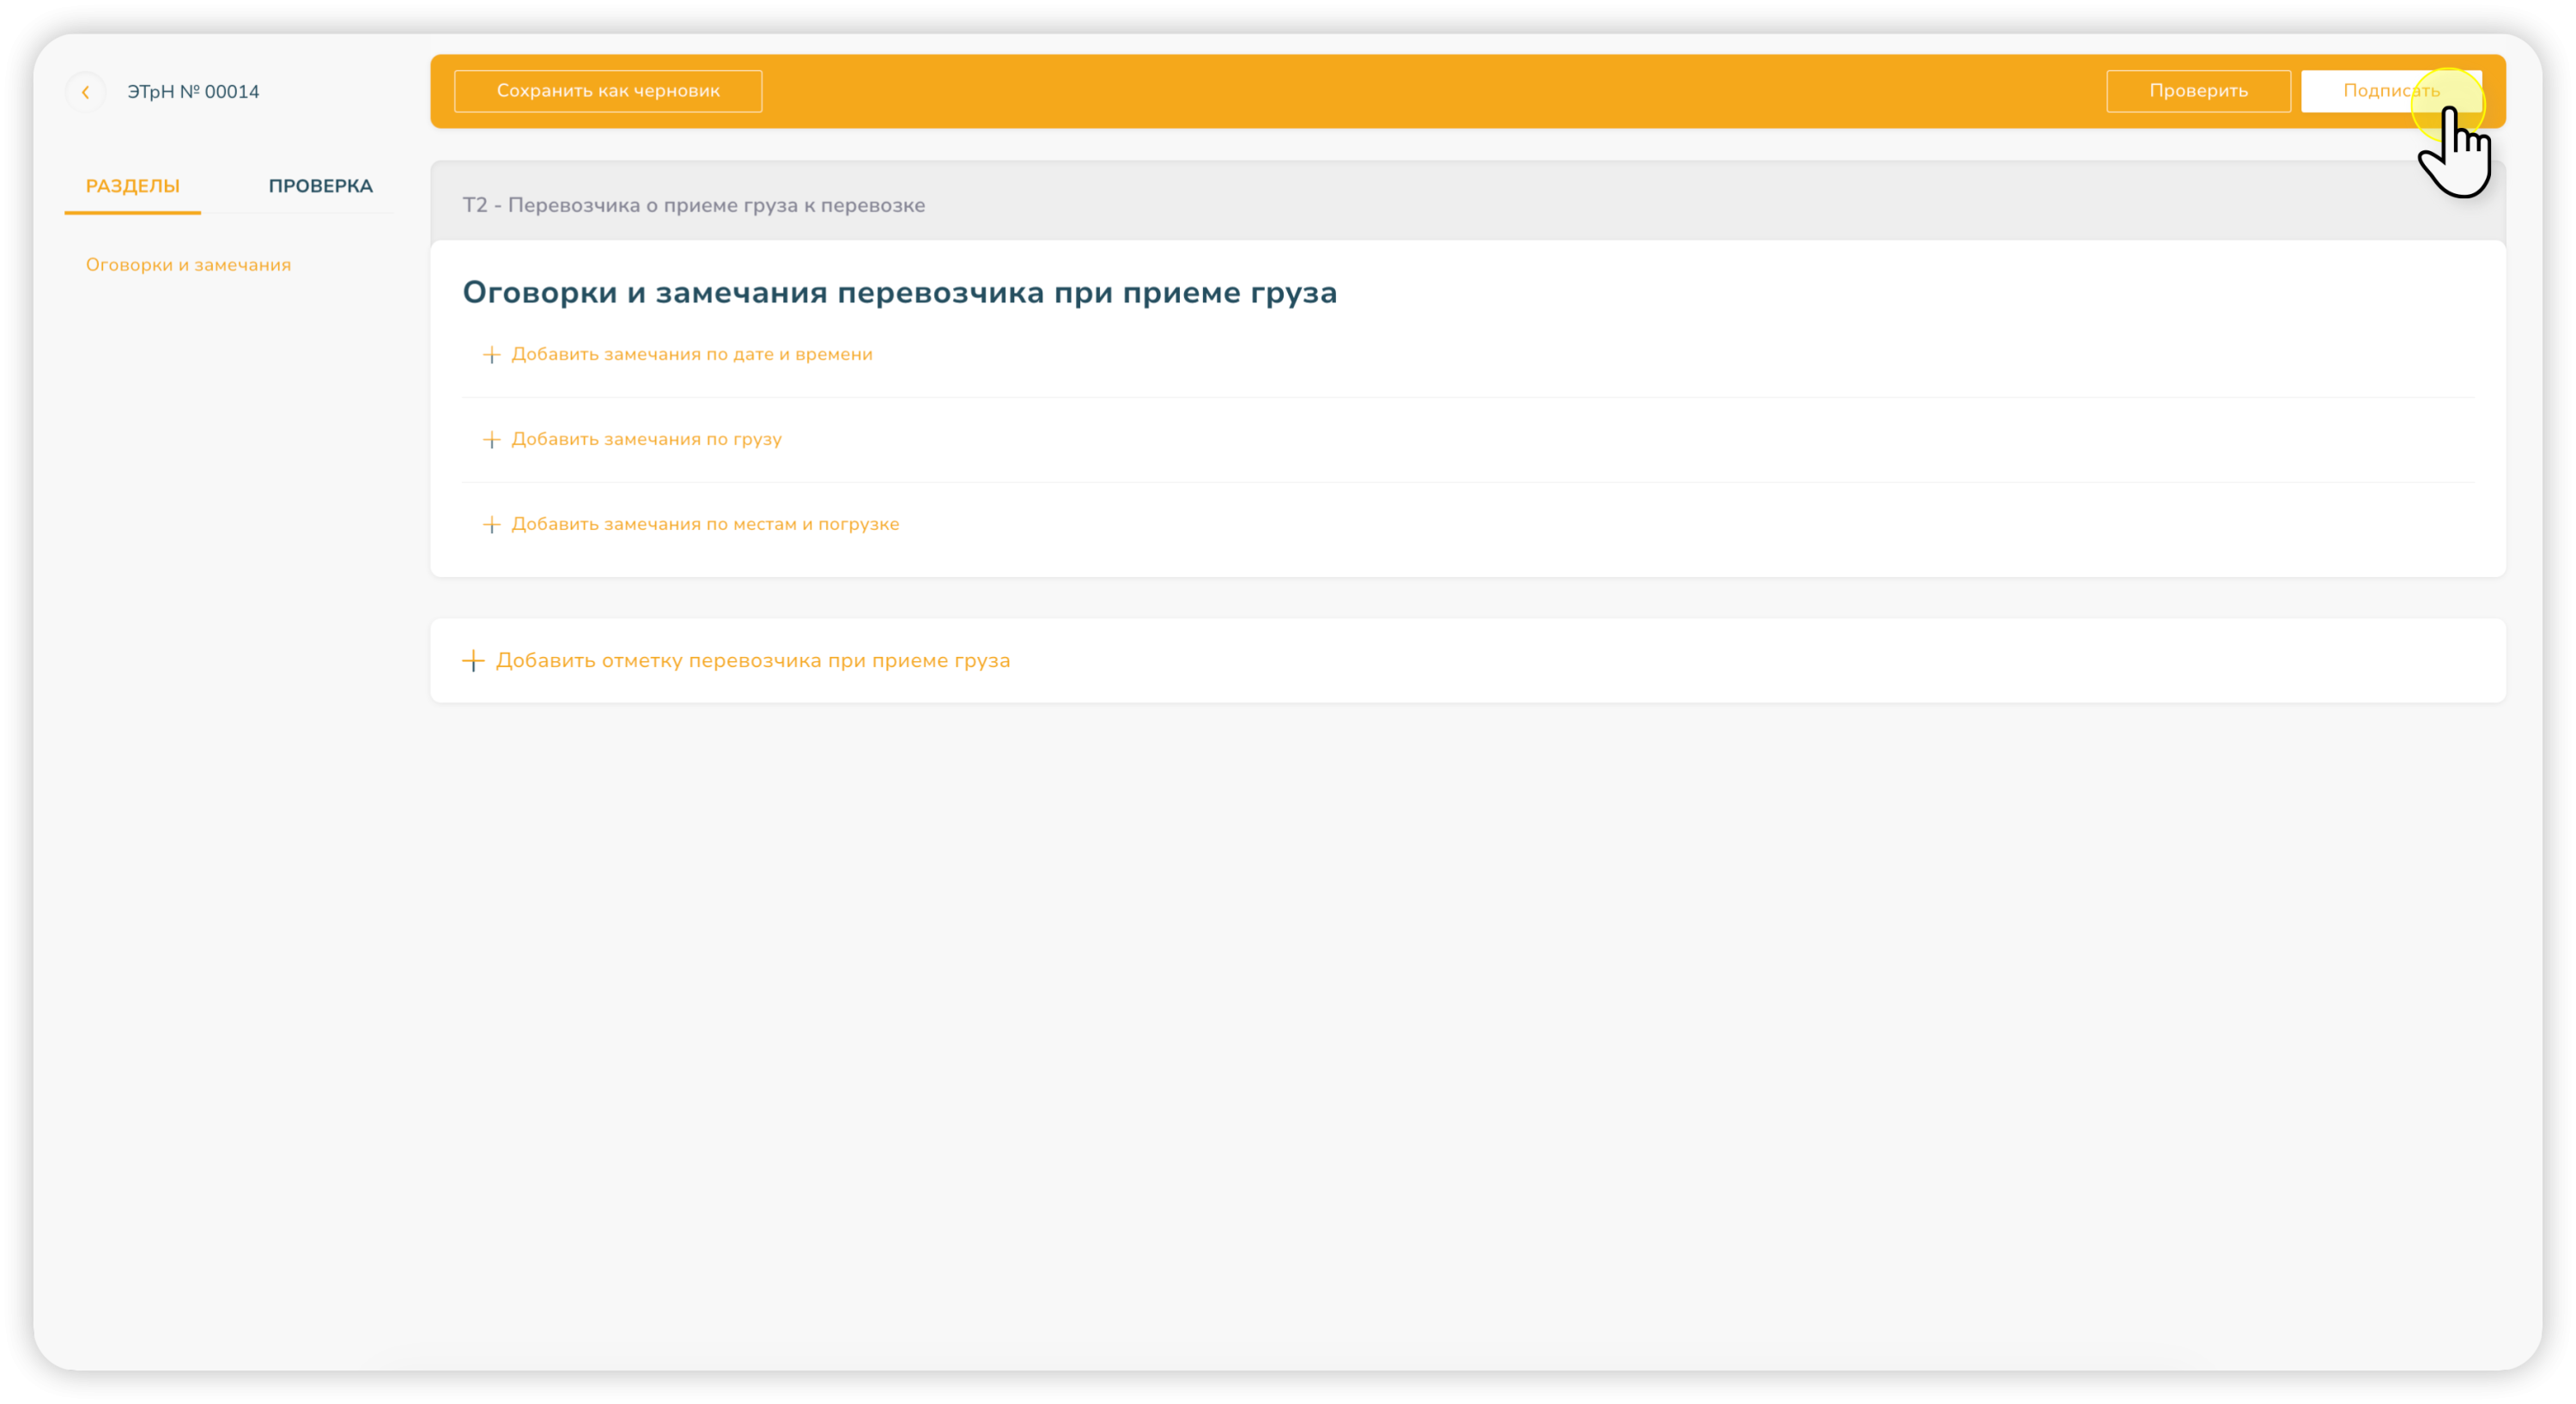This screenshot has width=2576, height=1404.
Task: Click the Оговорки и замечания перевозчика heading
Action: point(899,293)
